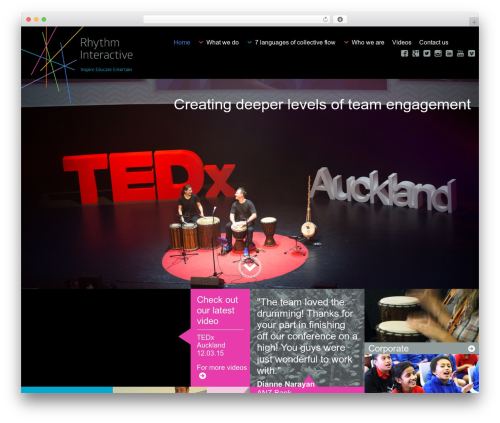
Task: Open the Instagram social icon
Action: coord(438,53)
